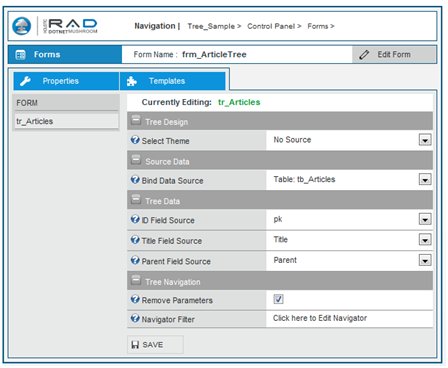Open the Title Field Source dropdown arrow

(x=425, y=240)
